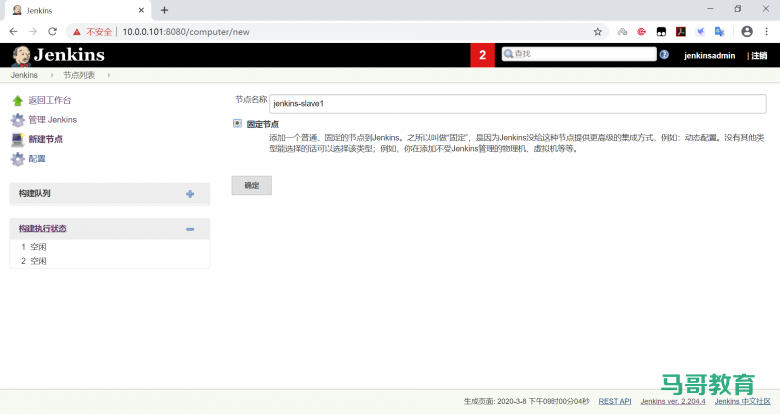Open 配置 in the sidebar
The height and width of the screenshot is (414, 780).
[37, 159]
